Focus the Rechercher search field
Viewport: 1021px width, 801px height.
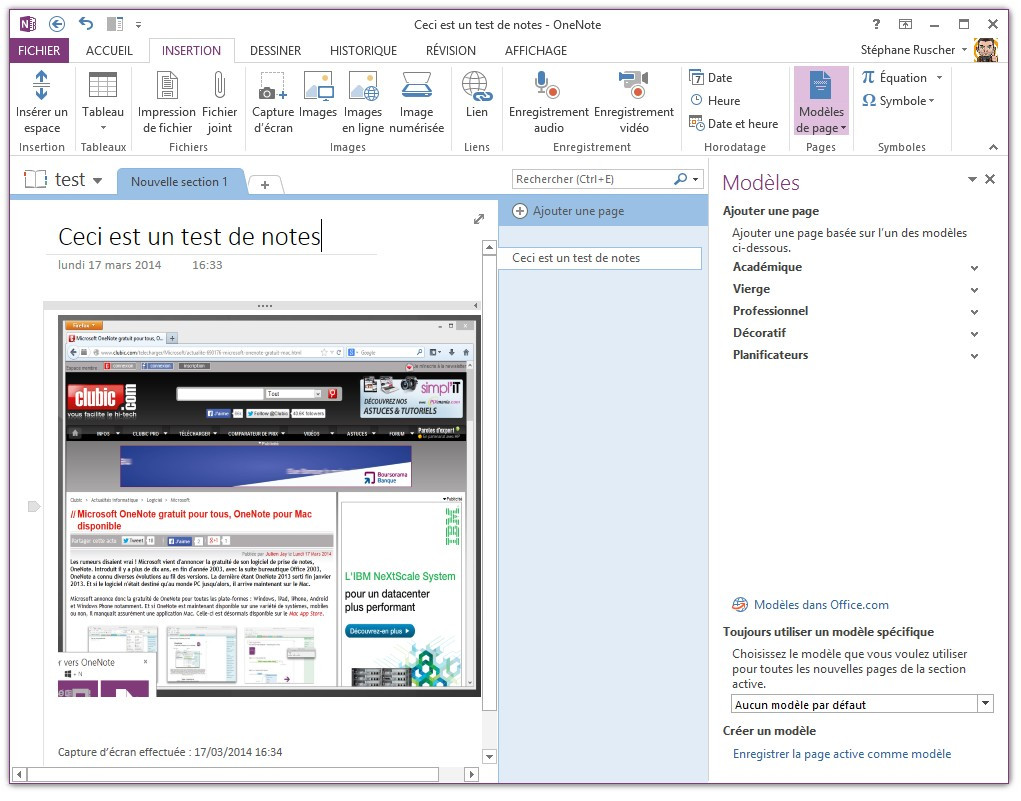(x=592, y=179)
